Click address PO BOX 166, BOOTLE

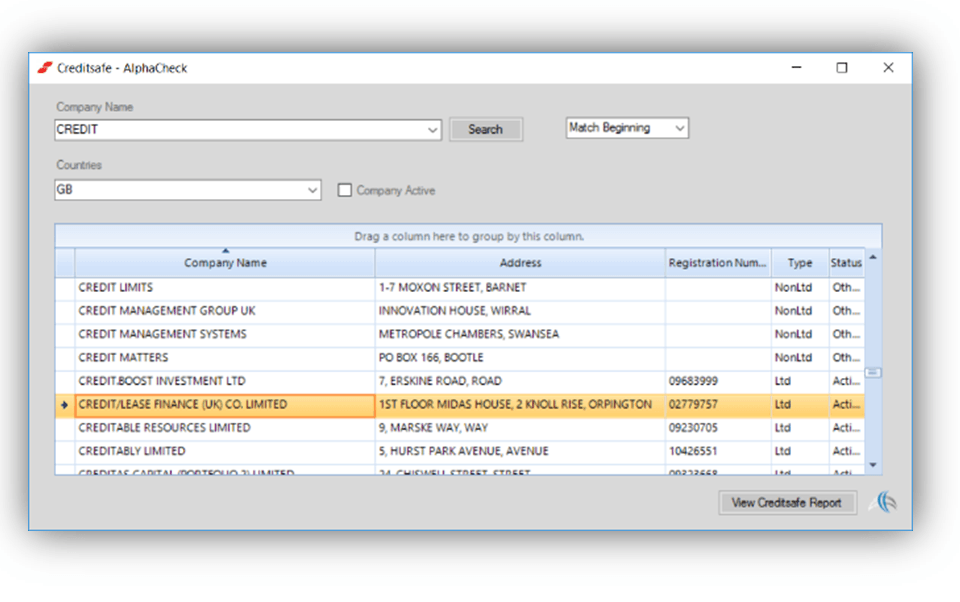[431, 358]
